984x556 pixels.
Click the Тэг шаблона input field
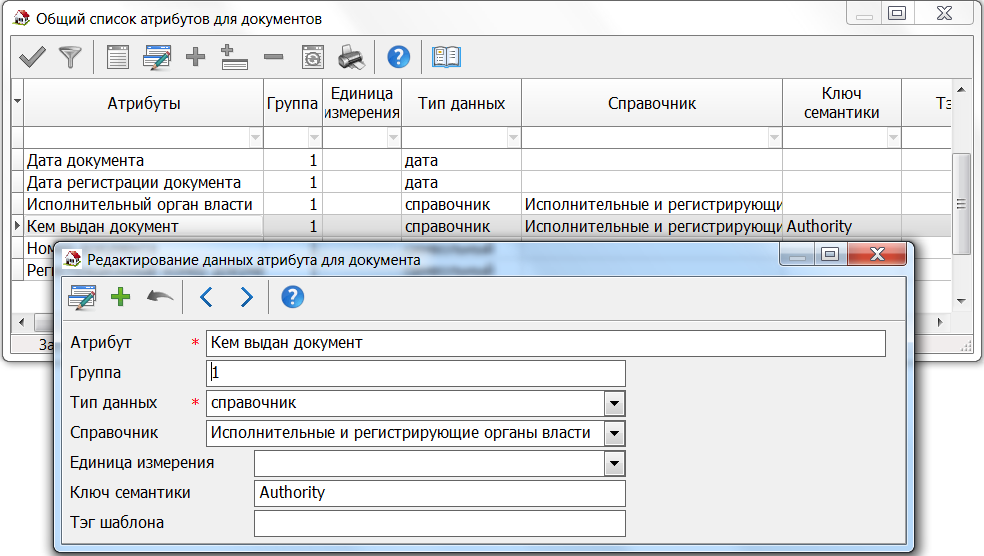pos(440,523)
